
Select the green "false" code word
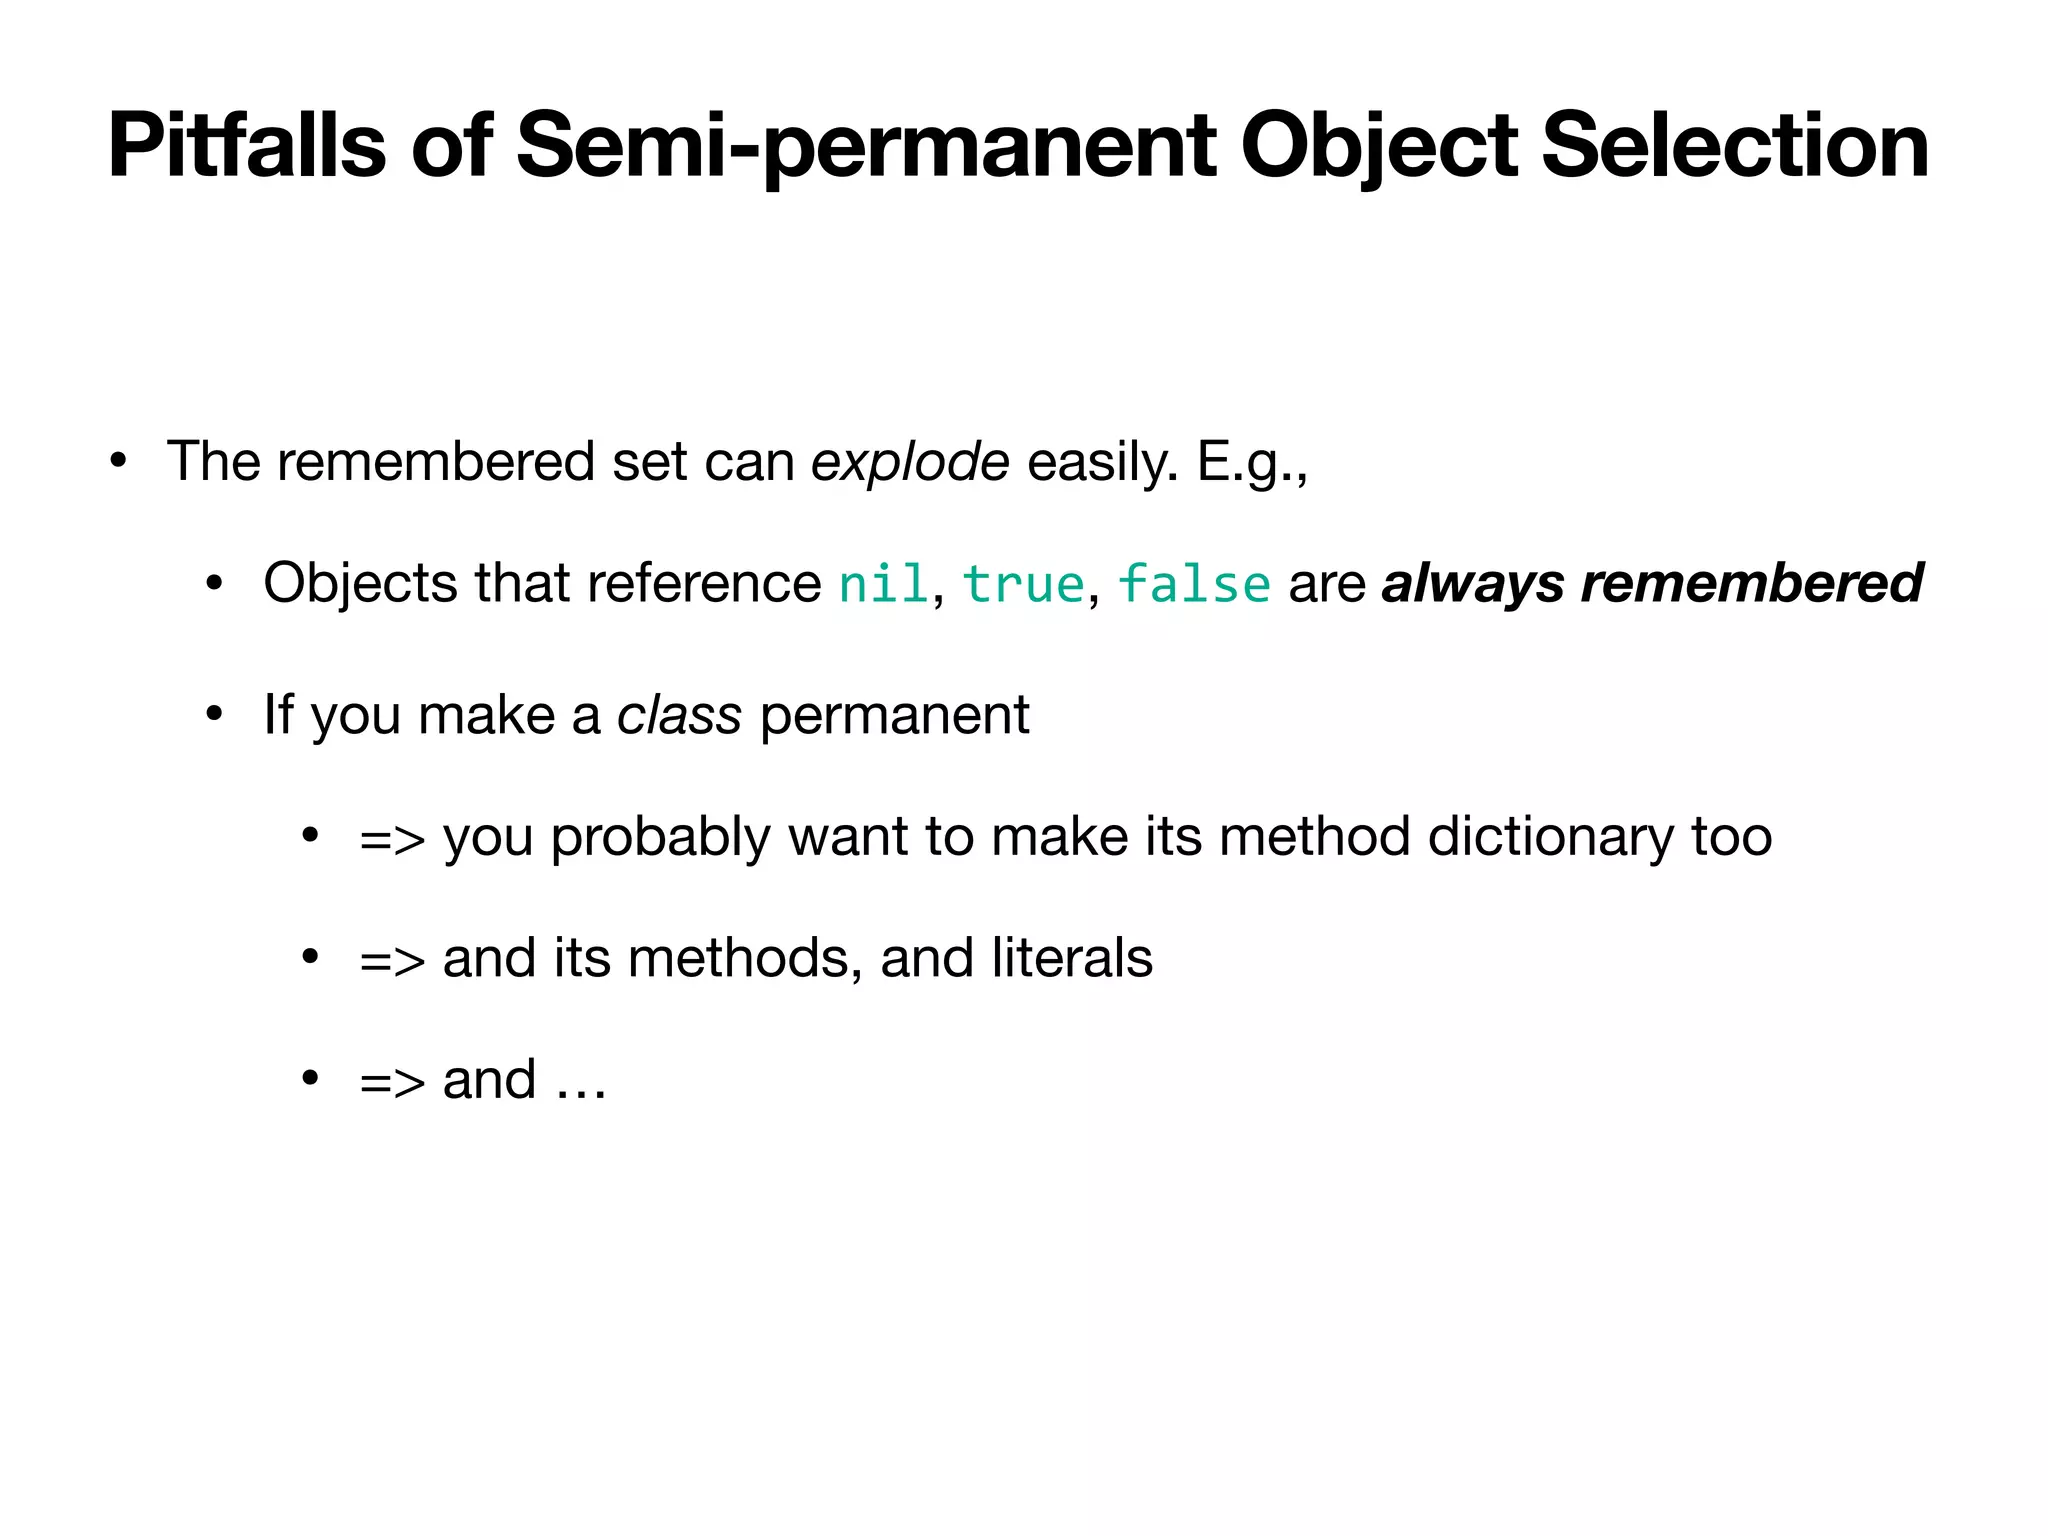[1194, 583]
